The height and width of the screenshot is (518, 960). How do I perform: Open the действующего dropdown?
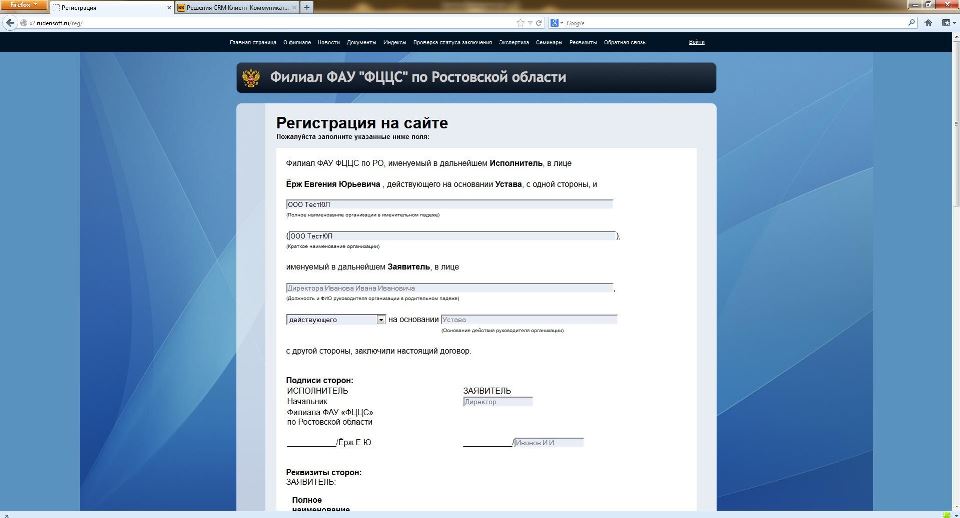point(336,320)
